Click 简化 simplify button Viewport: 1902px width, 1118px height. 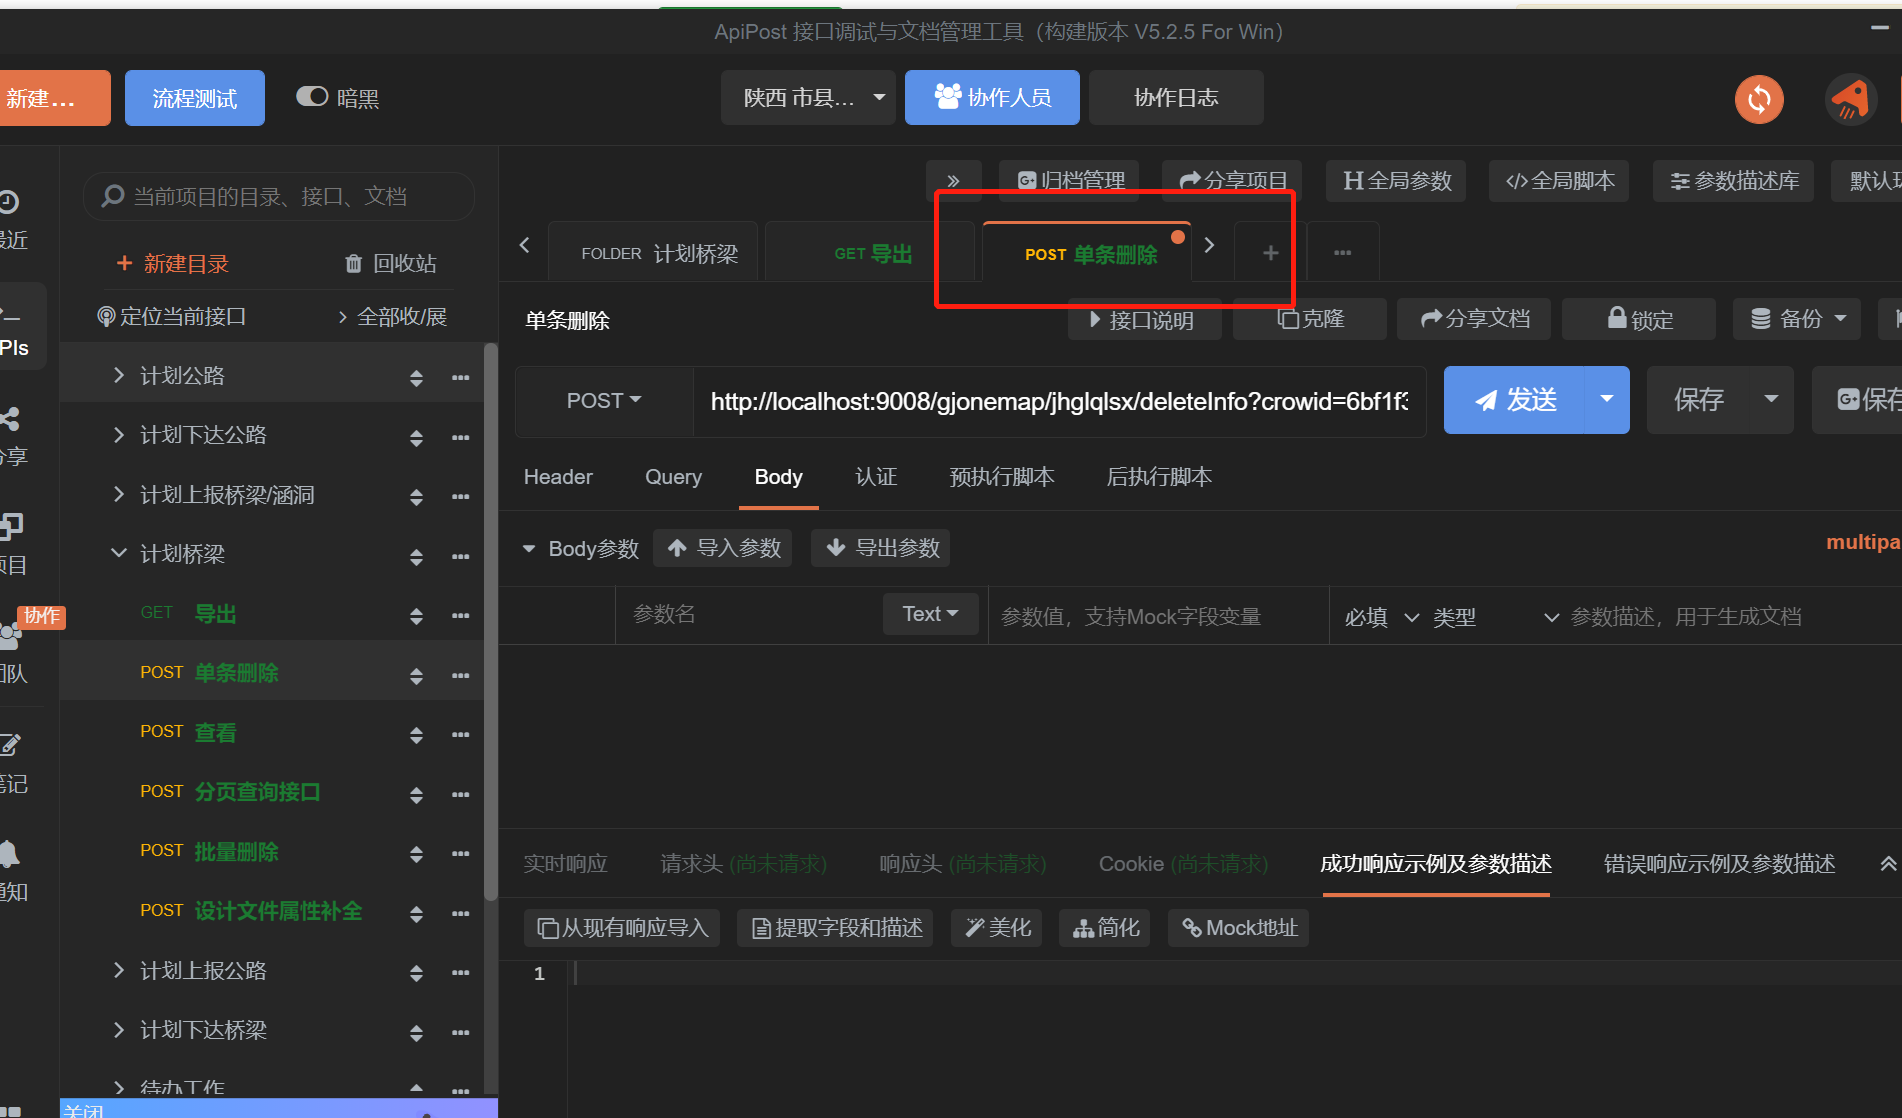[1105, 928]
